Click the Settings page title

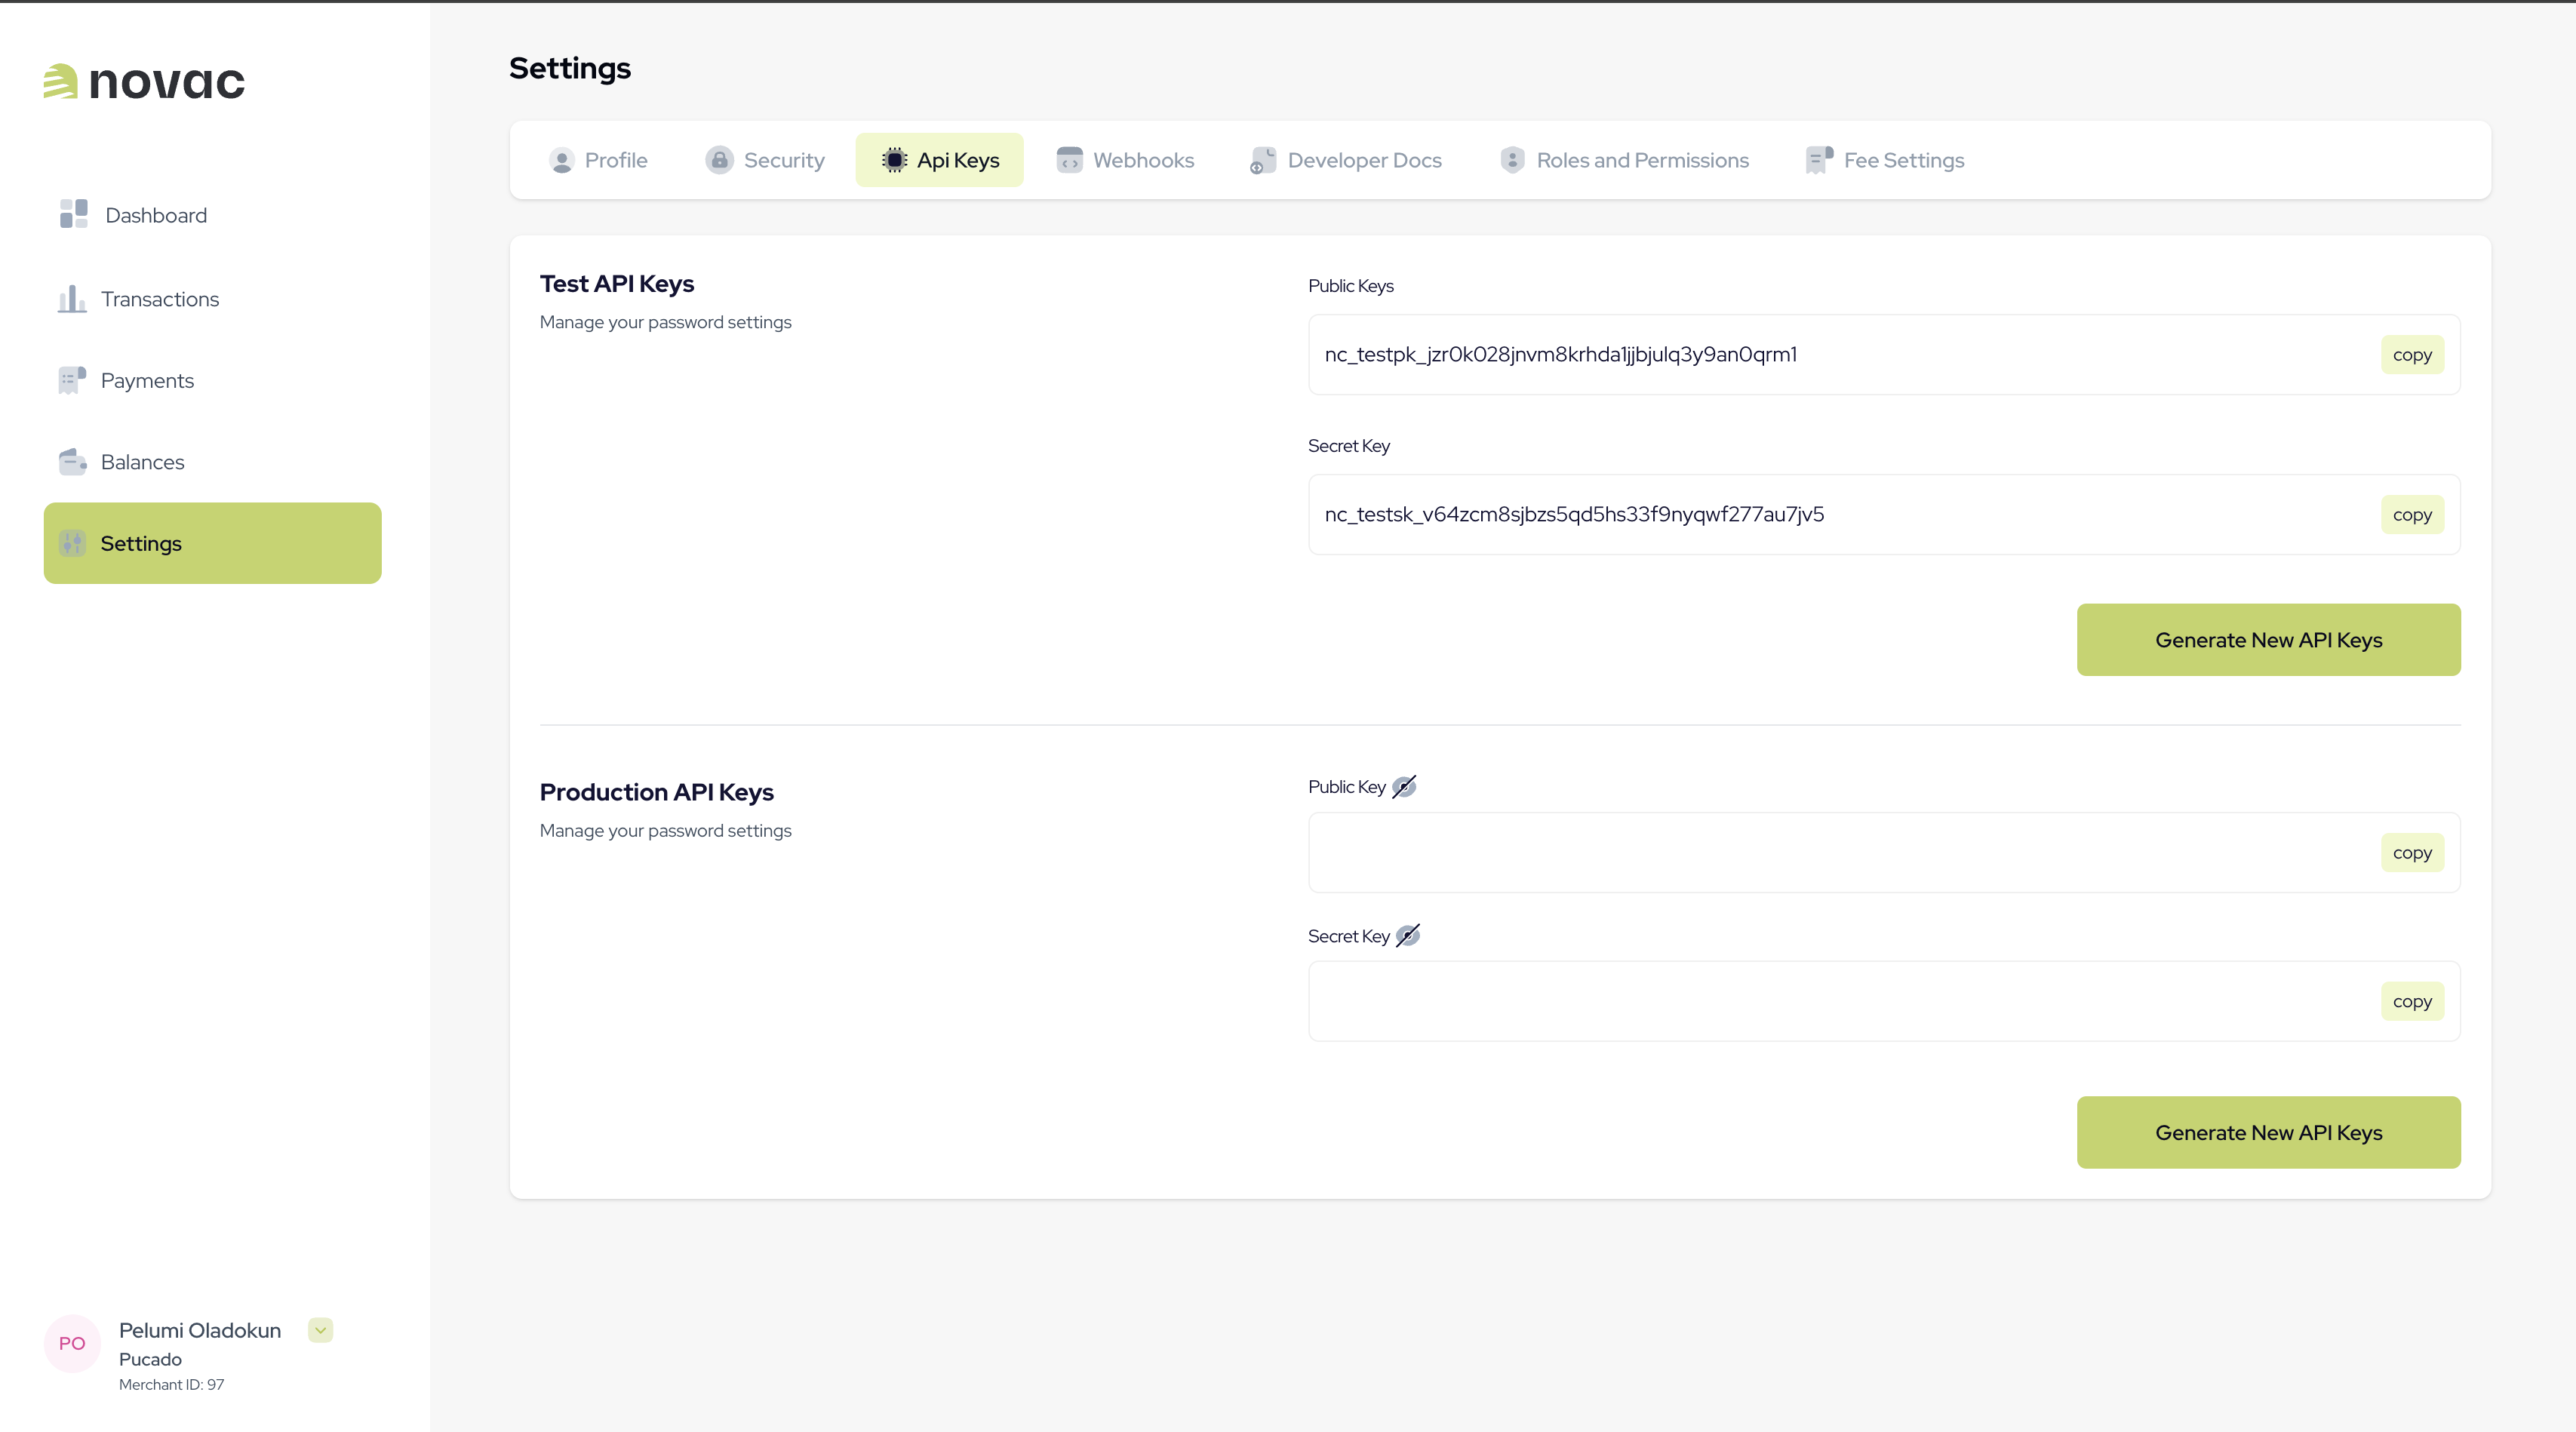(x=570, y=68)
